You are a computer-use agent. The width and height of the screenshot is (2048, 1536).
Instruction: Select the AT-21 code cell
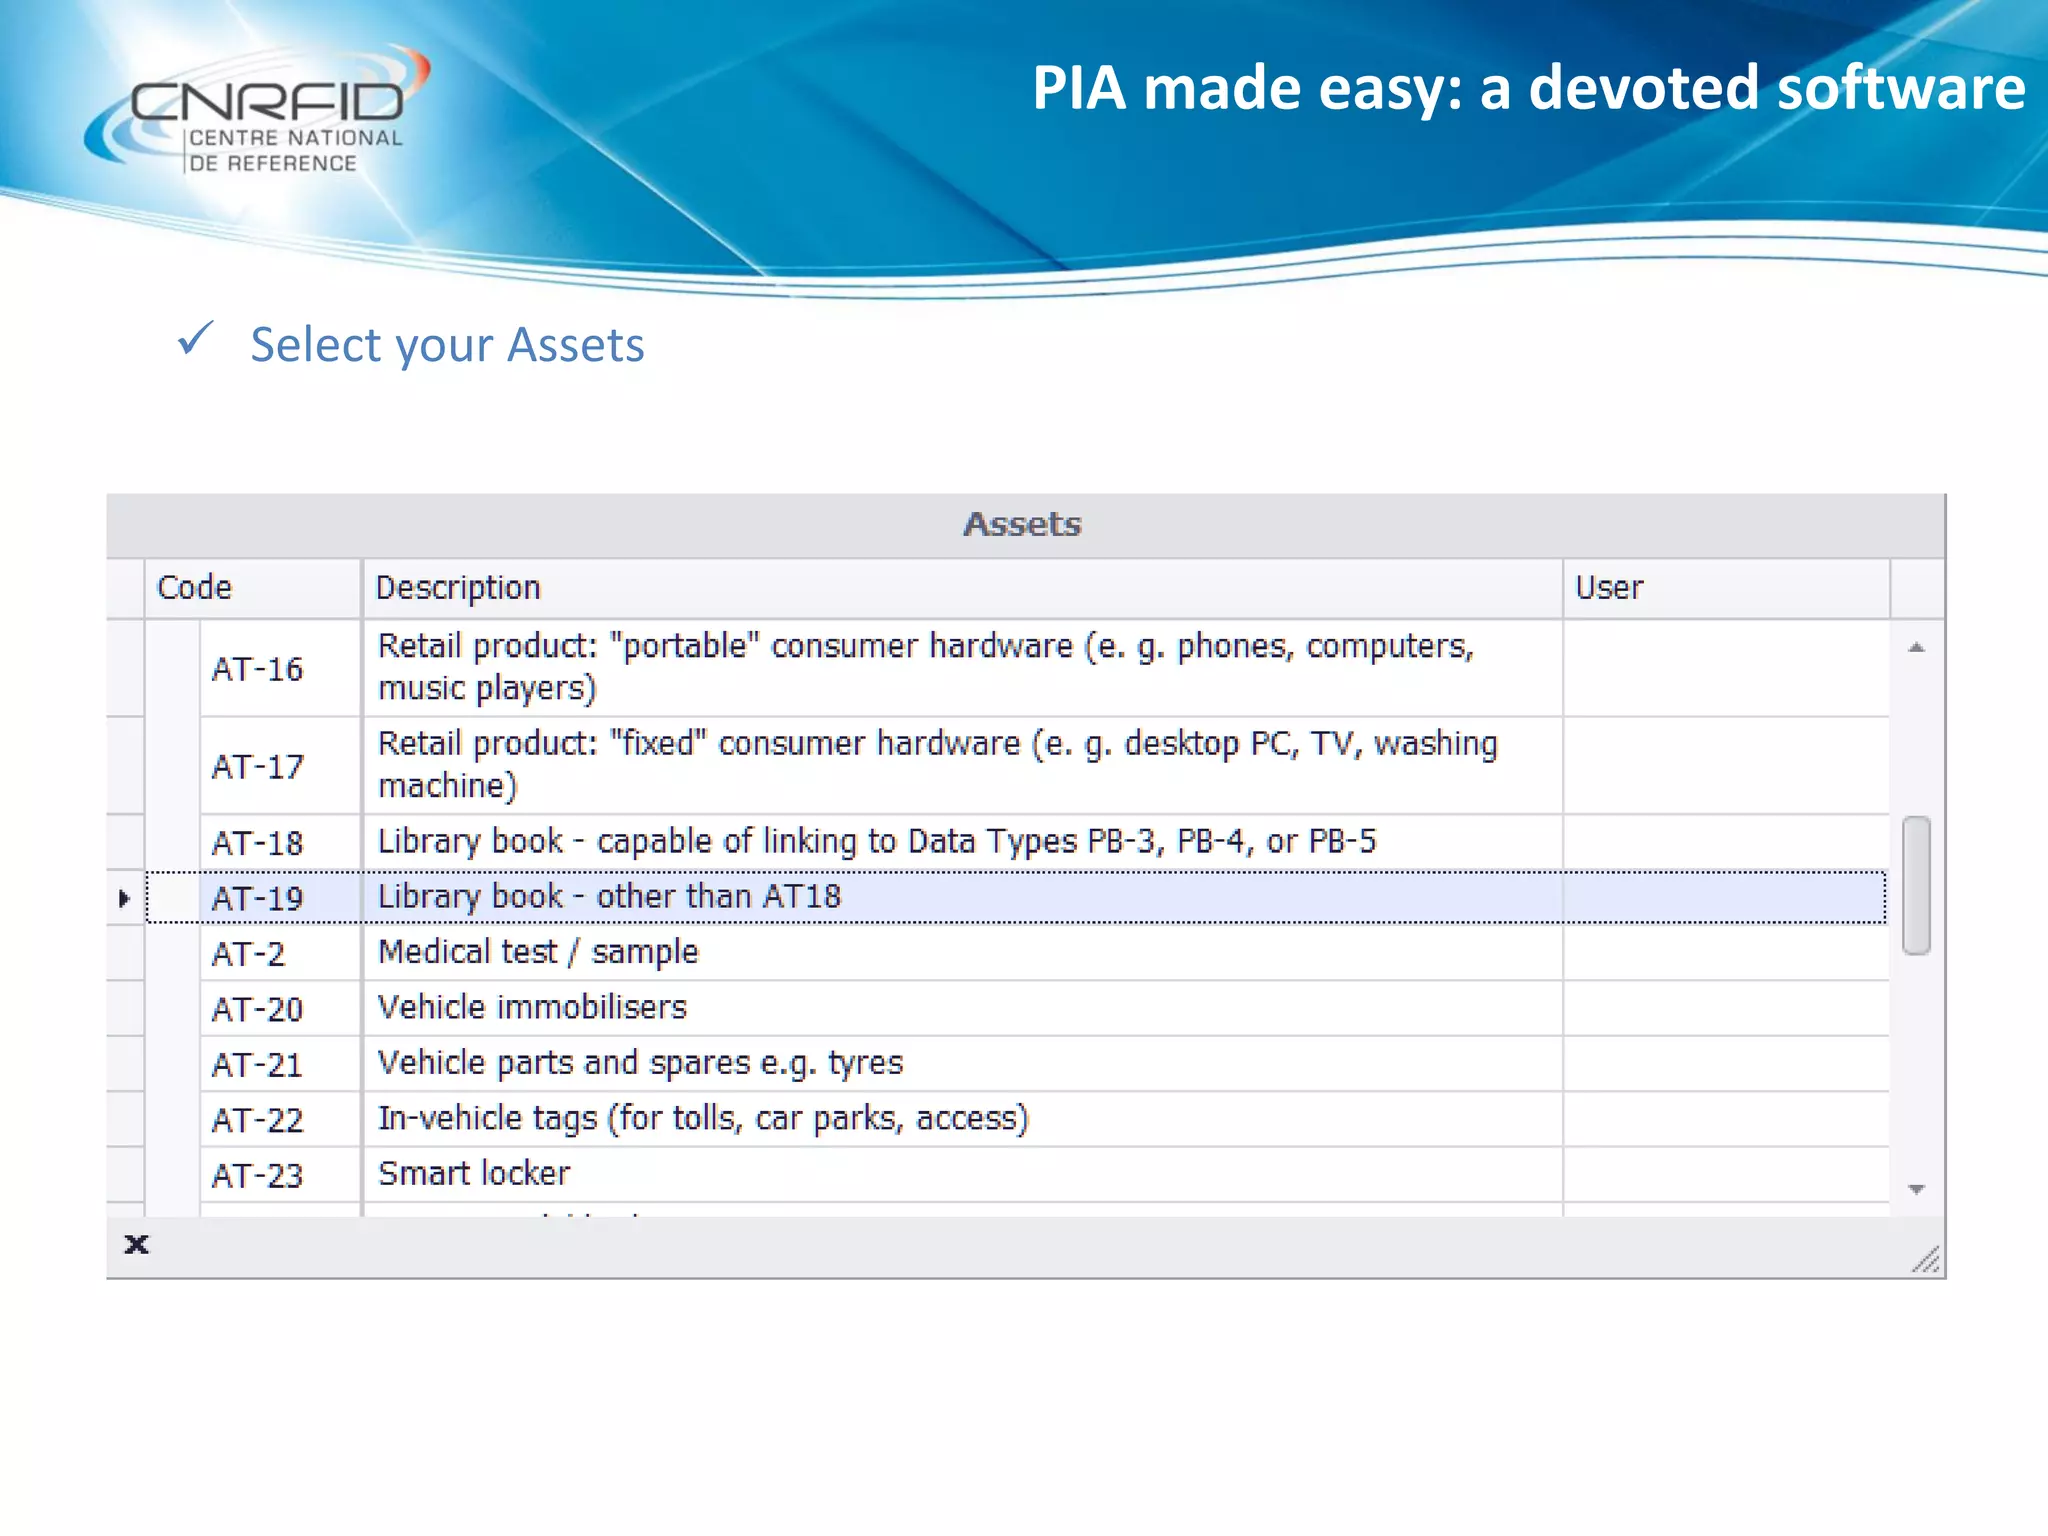280,1064
